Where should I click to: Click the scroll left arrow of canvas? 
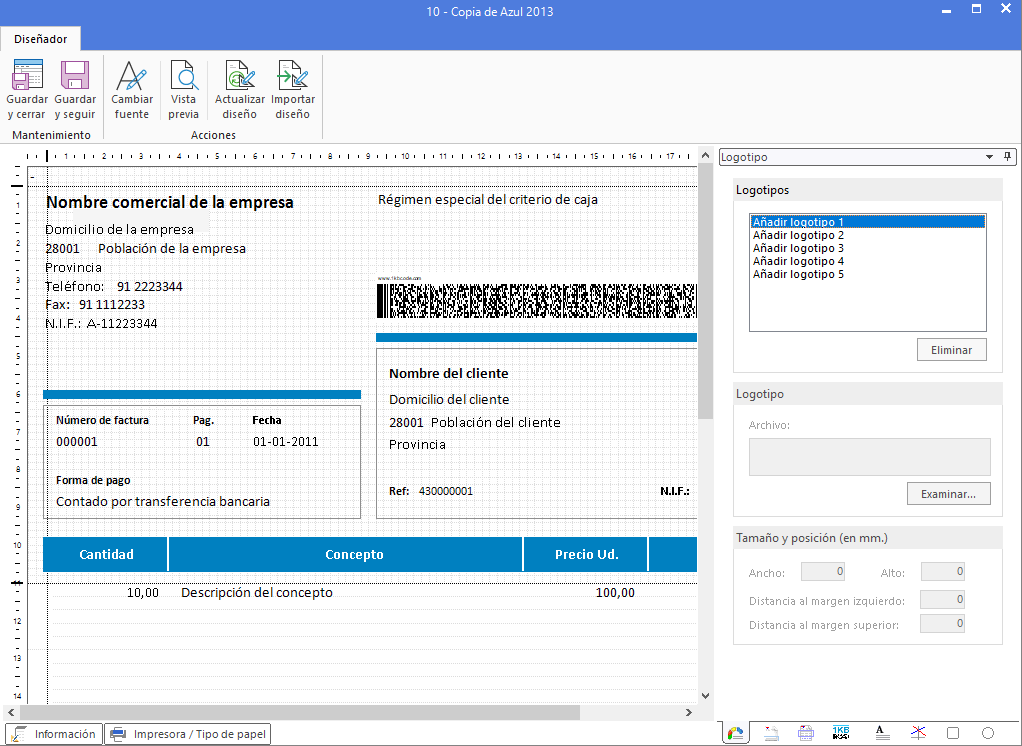tap(11, 713)
